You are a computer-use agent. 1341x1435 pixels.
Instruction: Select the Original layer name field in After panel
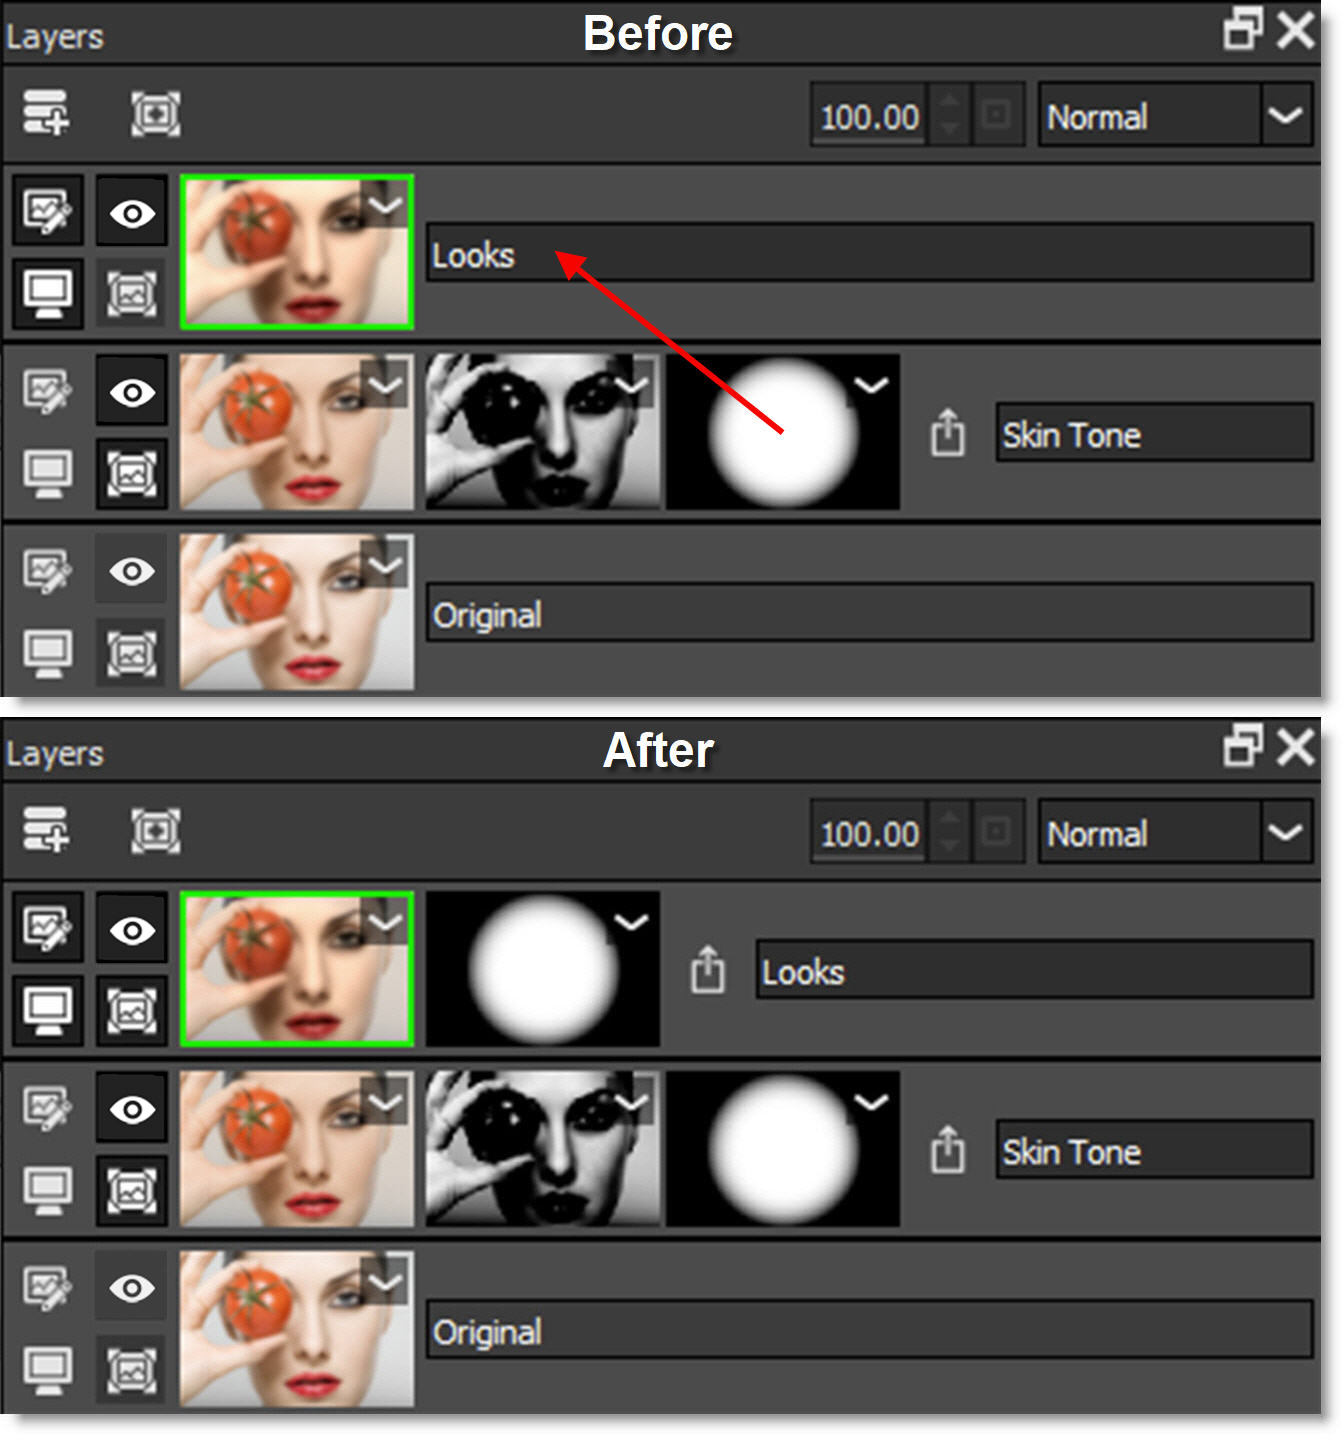[869, 1330]
